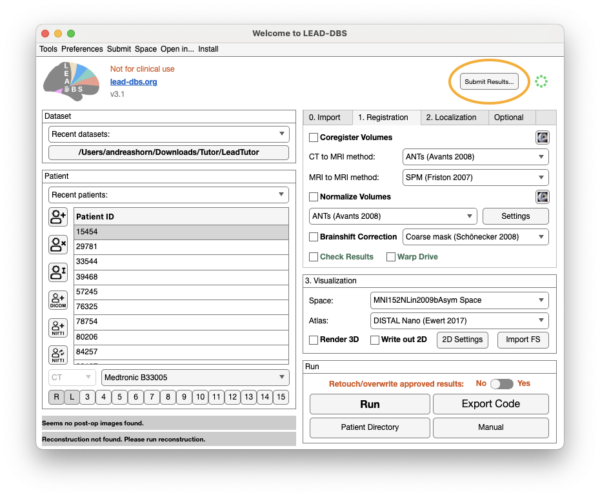Click the icon beside Normalize Volumes
This screenshot has width=600, height=497.
542,197
